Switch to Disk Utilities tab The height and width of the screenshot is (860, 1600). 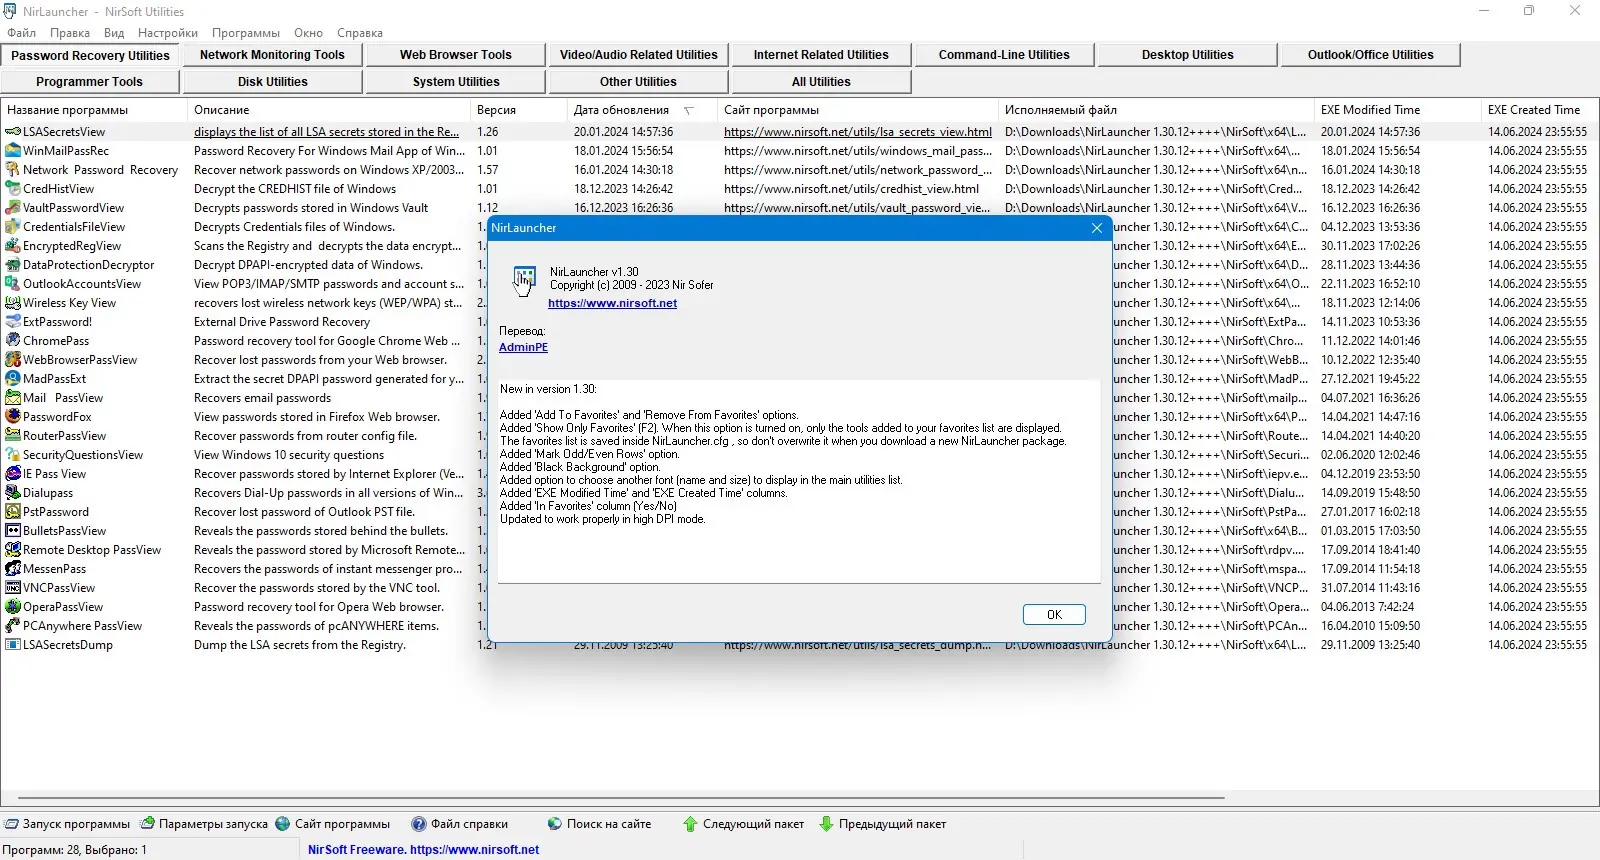point(272,82)
